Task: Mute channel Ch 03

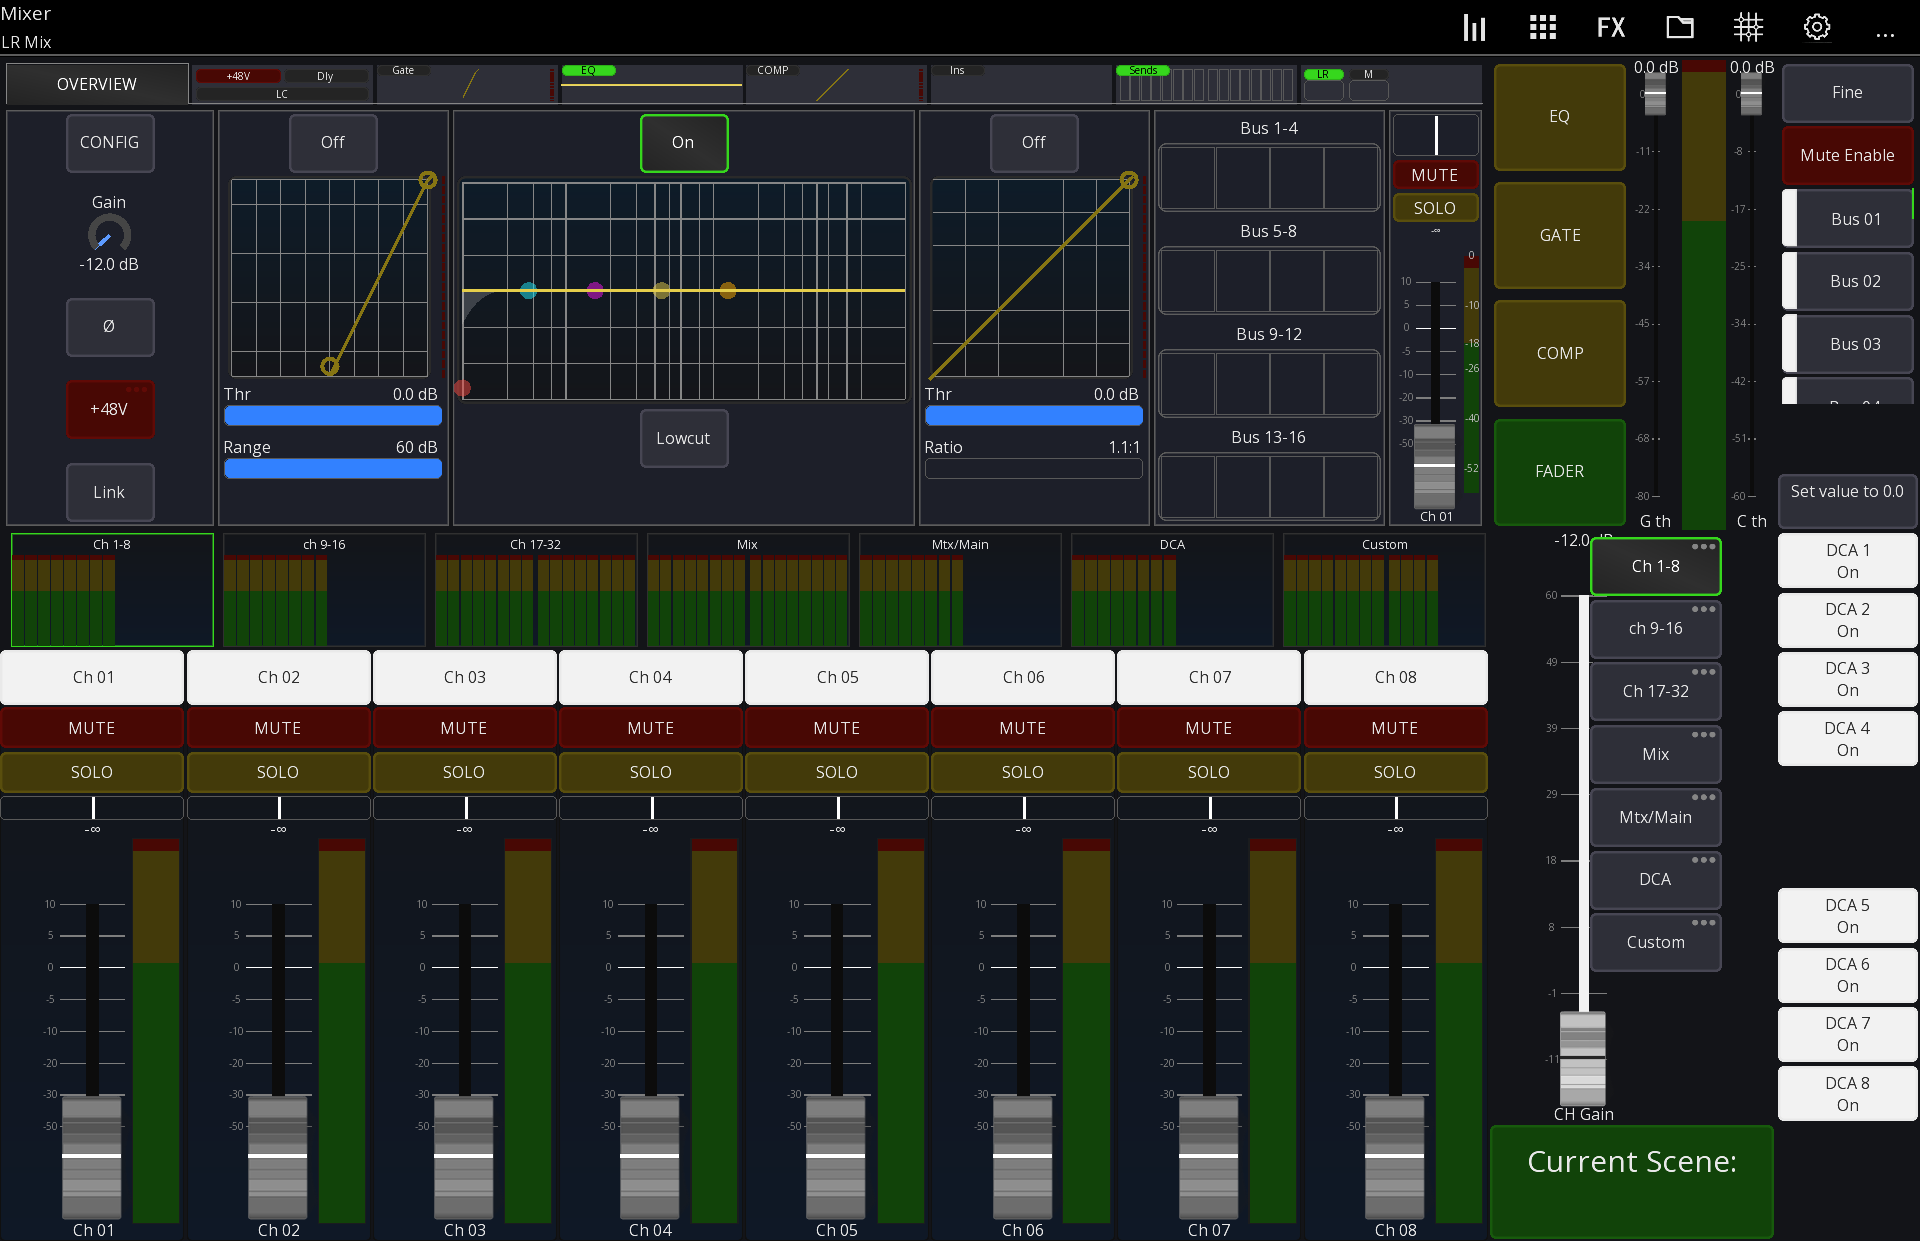Action: [464, 728]
